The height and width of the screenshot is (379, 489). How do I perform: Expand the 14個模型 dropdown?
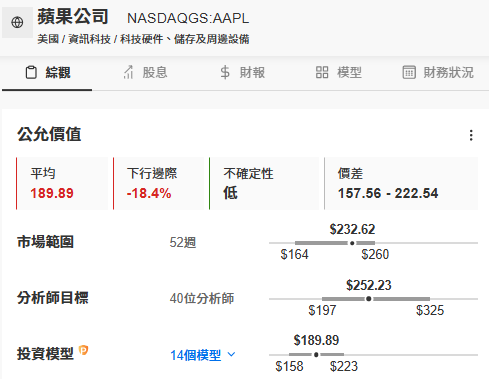[203, 355]
